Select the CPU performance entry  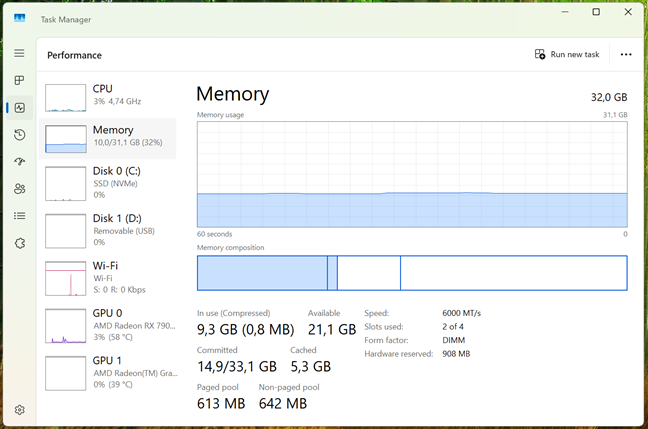tap(108, 95)
